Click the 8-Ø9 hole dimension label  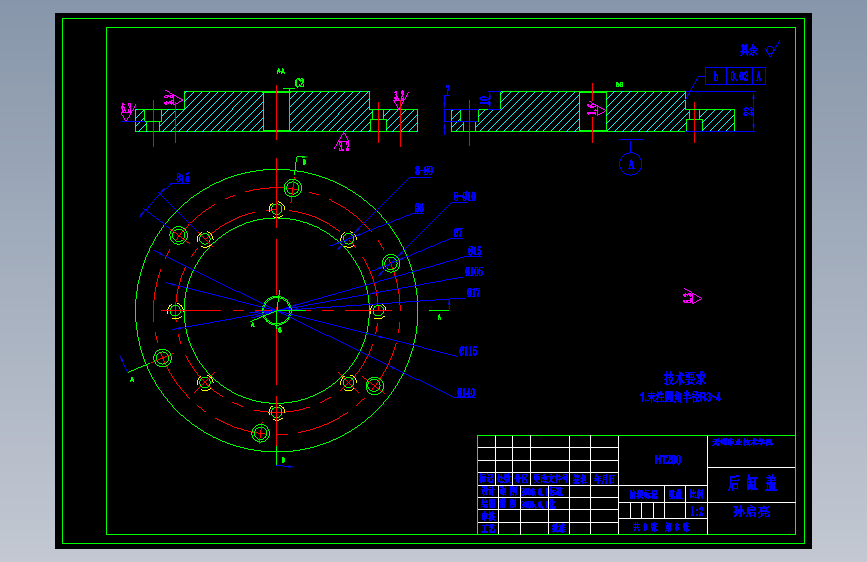coord(424,171)
